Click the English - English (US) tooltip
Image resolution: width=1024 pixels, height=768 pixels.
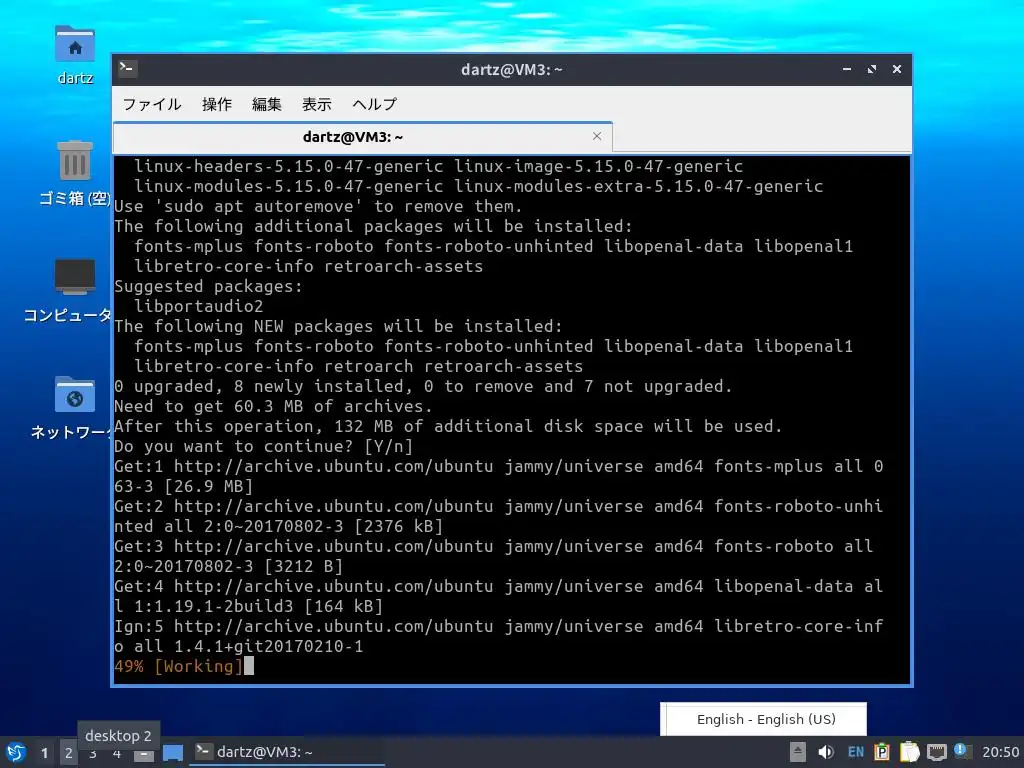[x=763, y=719]
